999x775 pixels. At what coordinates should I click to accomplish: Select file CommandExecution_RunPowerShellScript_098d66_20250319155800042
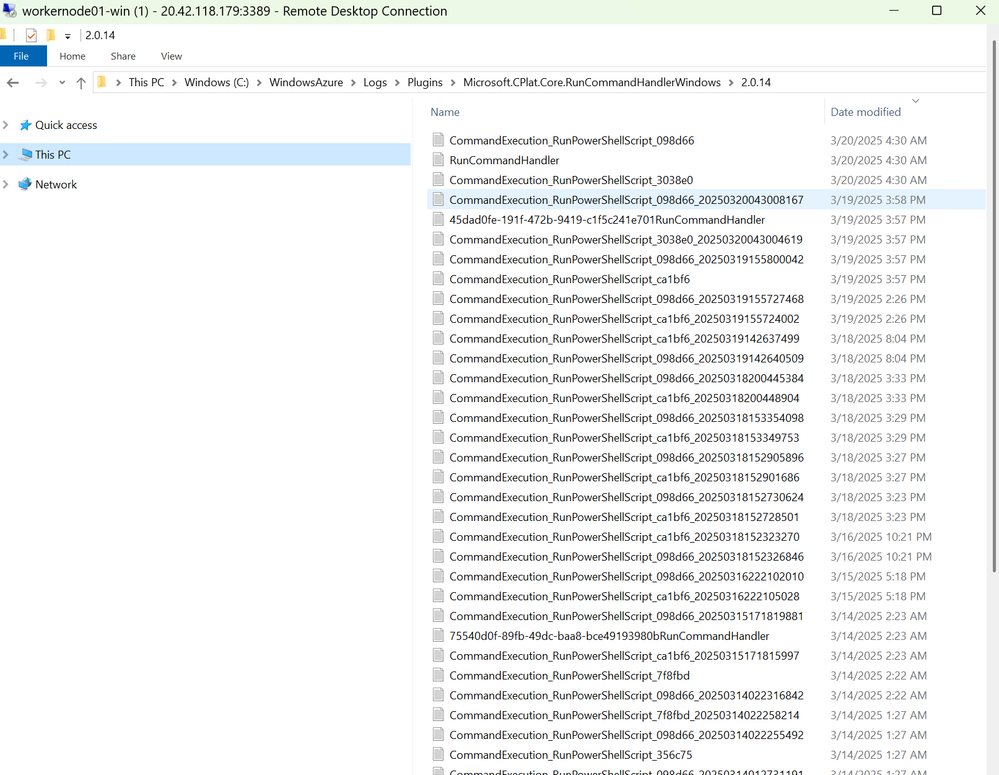click(626, 259)
